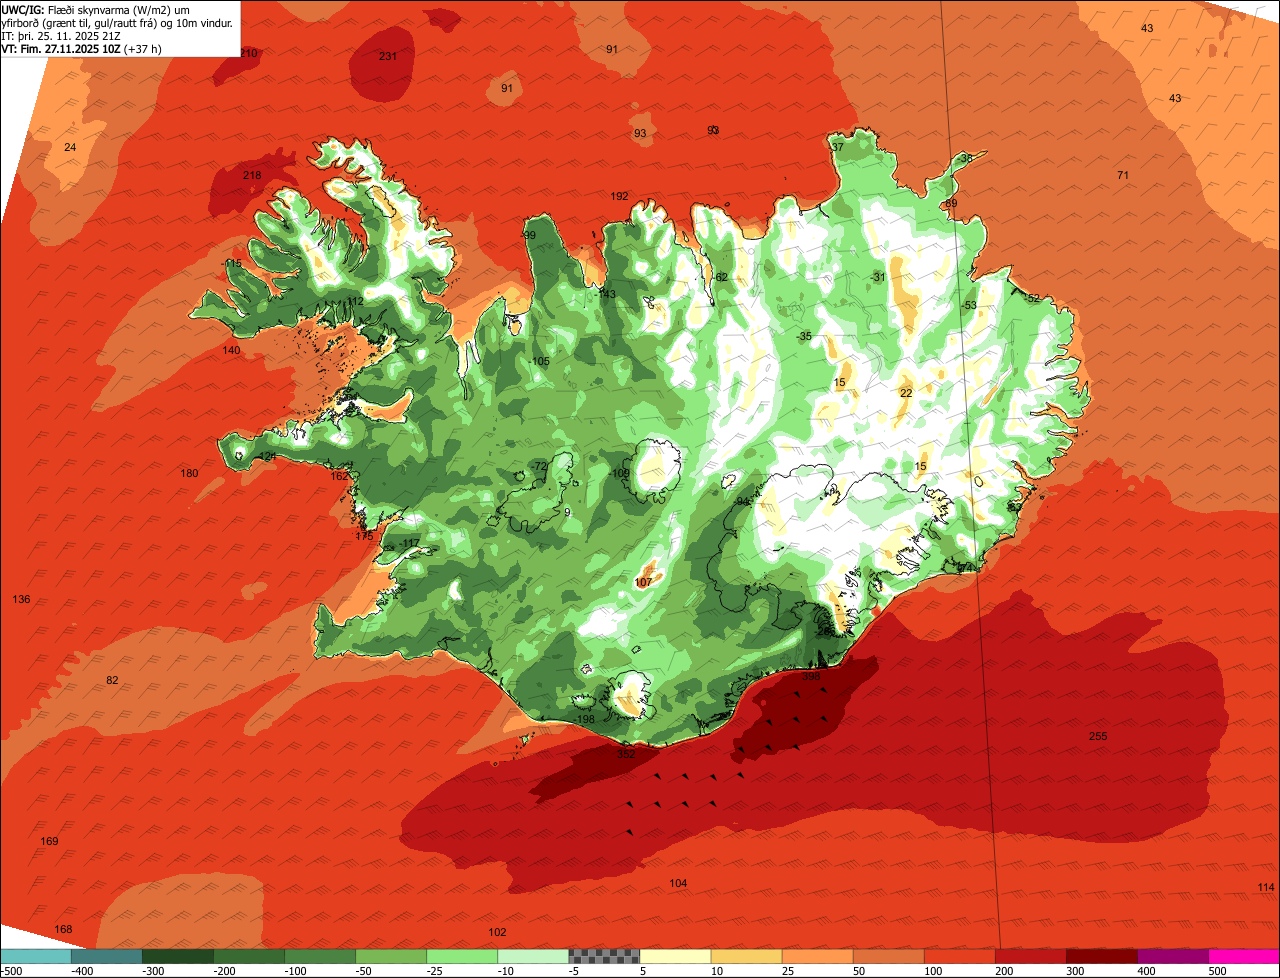Click the map value 136
The width and height of the screenshot is (1280, 978).
tap(21, 599)
